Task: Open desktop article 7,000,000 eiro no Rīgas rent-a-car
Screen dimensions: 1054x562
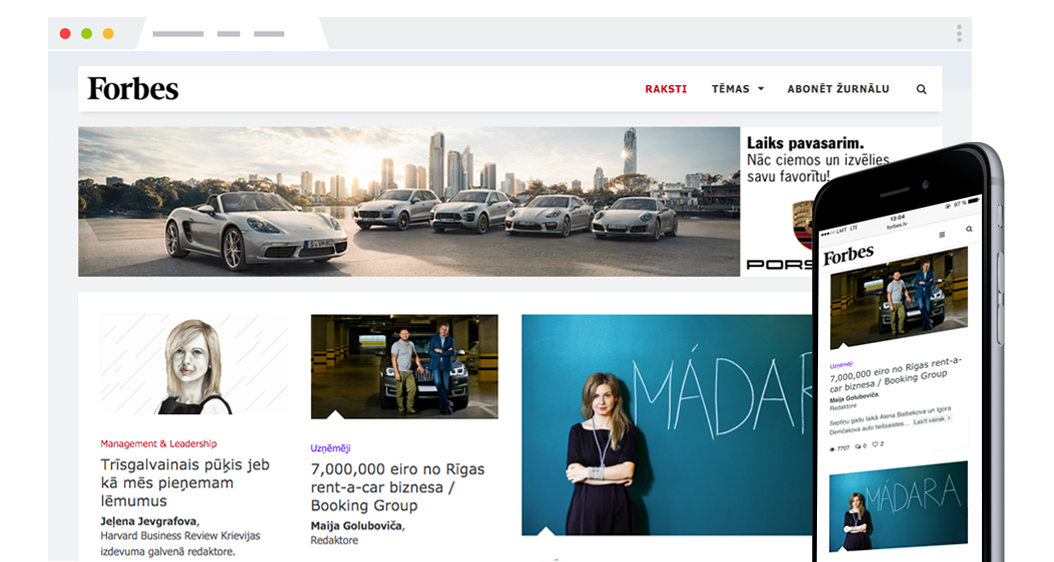Action: tap(397, 487)
